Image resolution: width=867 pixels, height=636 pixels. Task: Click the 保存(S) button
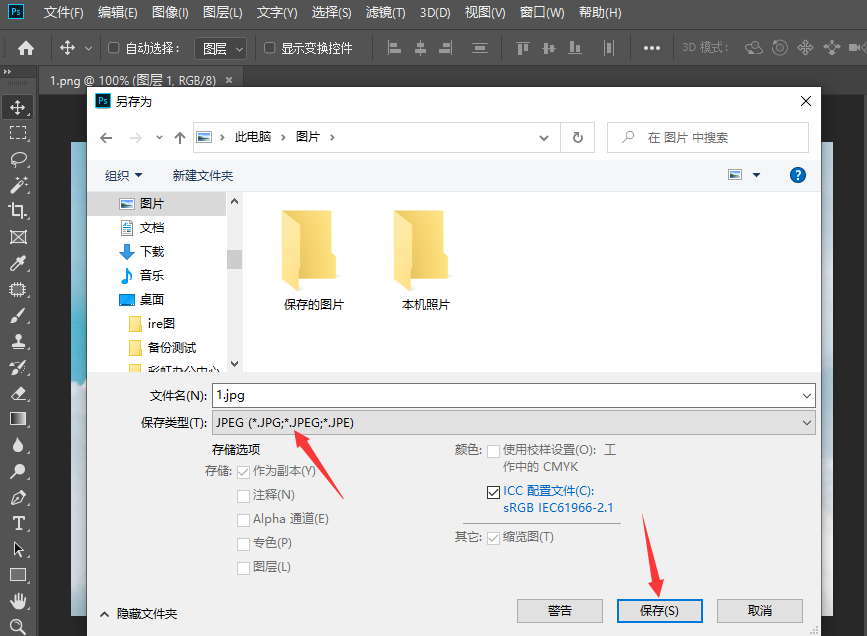pyautogui.click(x=659, y=610)
